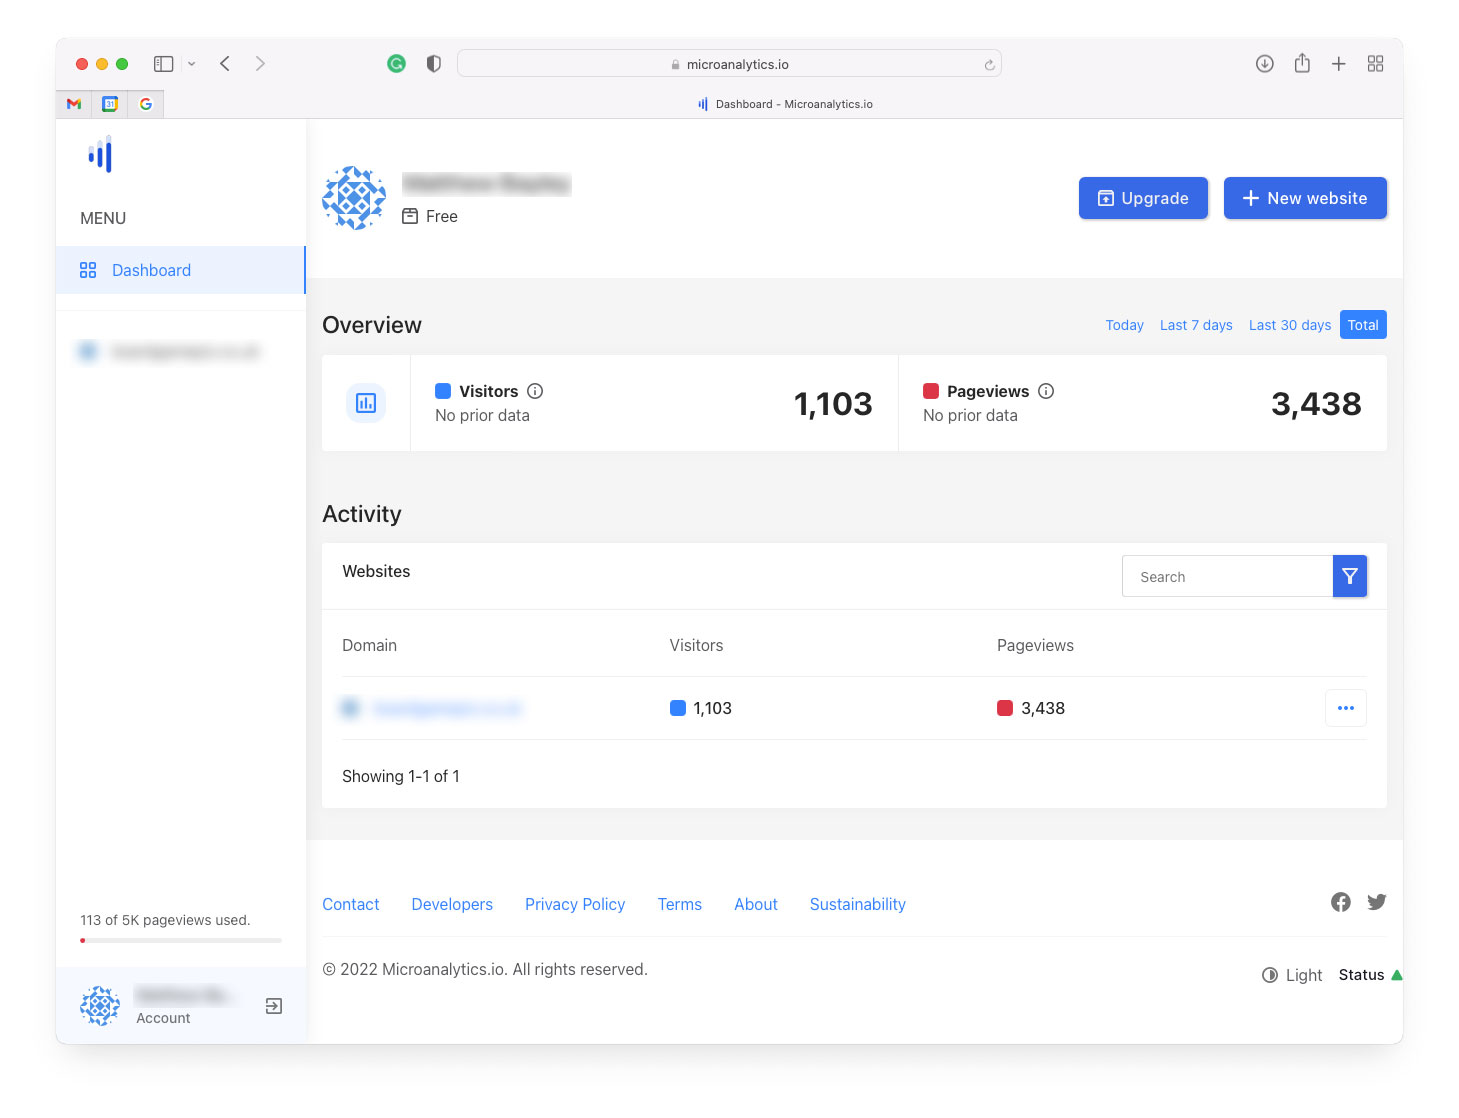Click the red Pageviews color square in Overview
Screen dimensions: 1459x1118
tap(931, 391)
